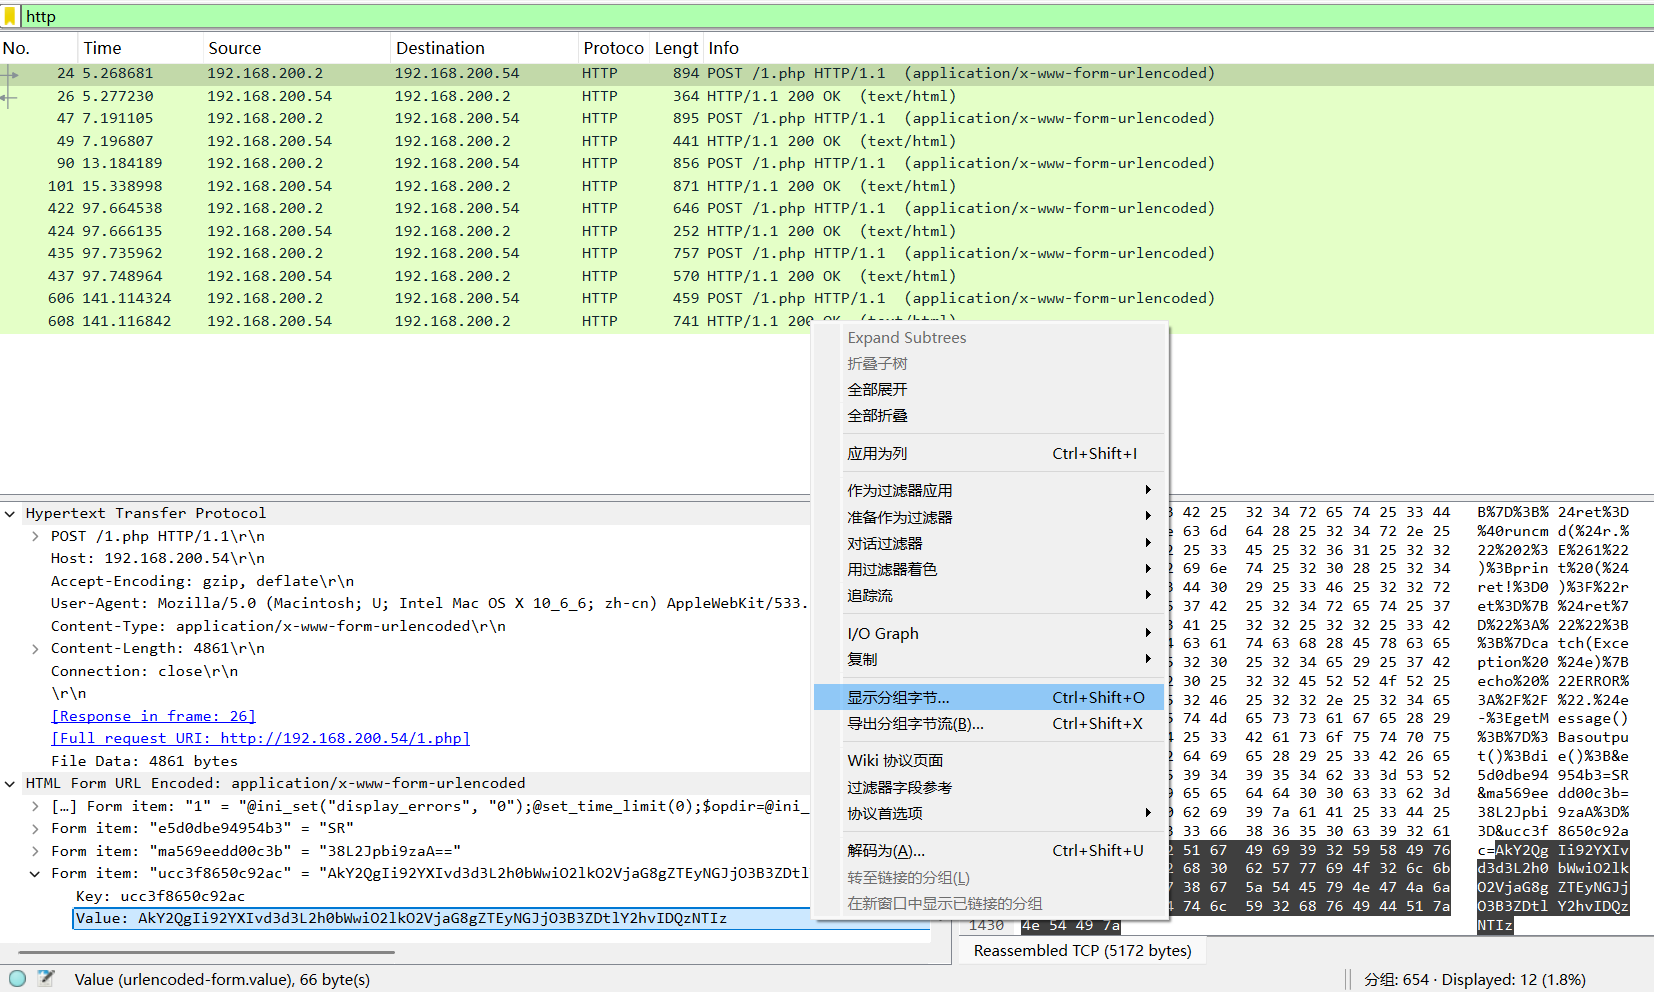Screen dimensions: 1654x992
Task: Choose 全部展开 in the context menu
Action: pos(990,390)
